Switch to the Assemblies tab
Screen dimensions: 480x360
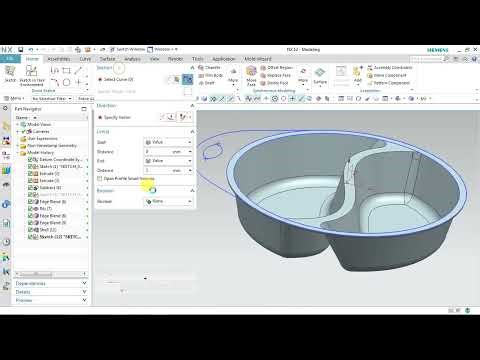(59, 59)
